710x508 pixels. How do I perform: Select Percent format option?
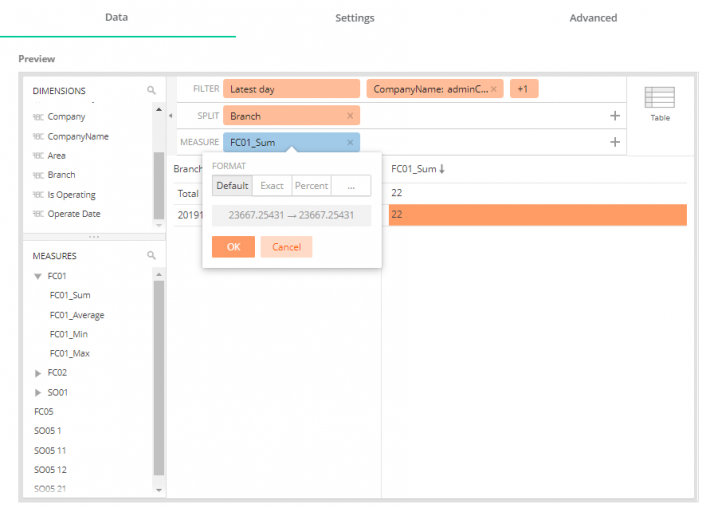[x=311, y=186]
